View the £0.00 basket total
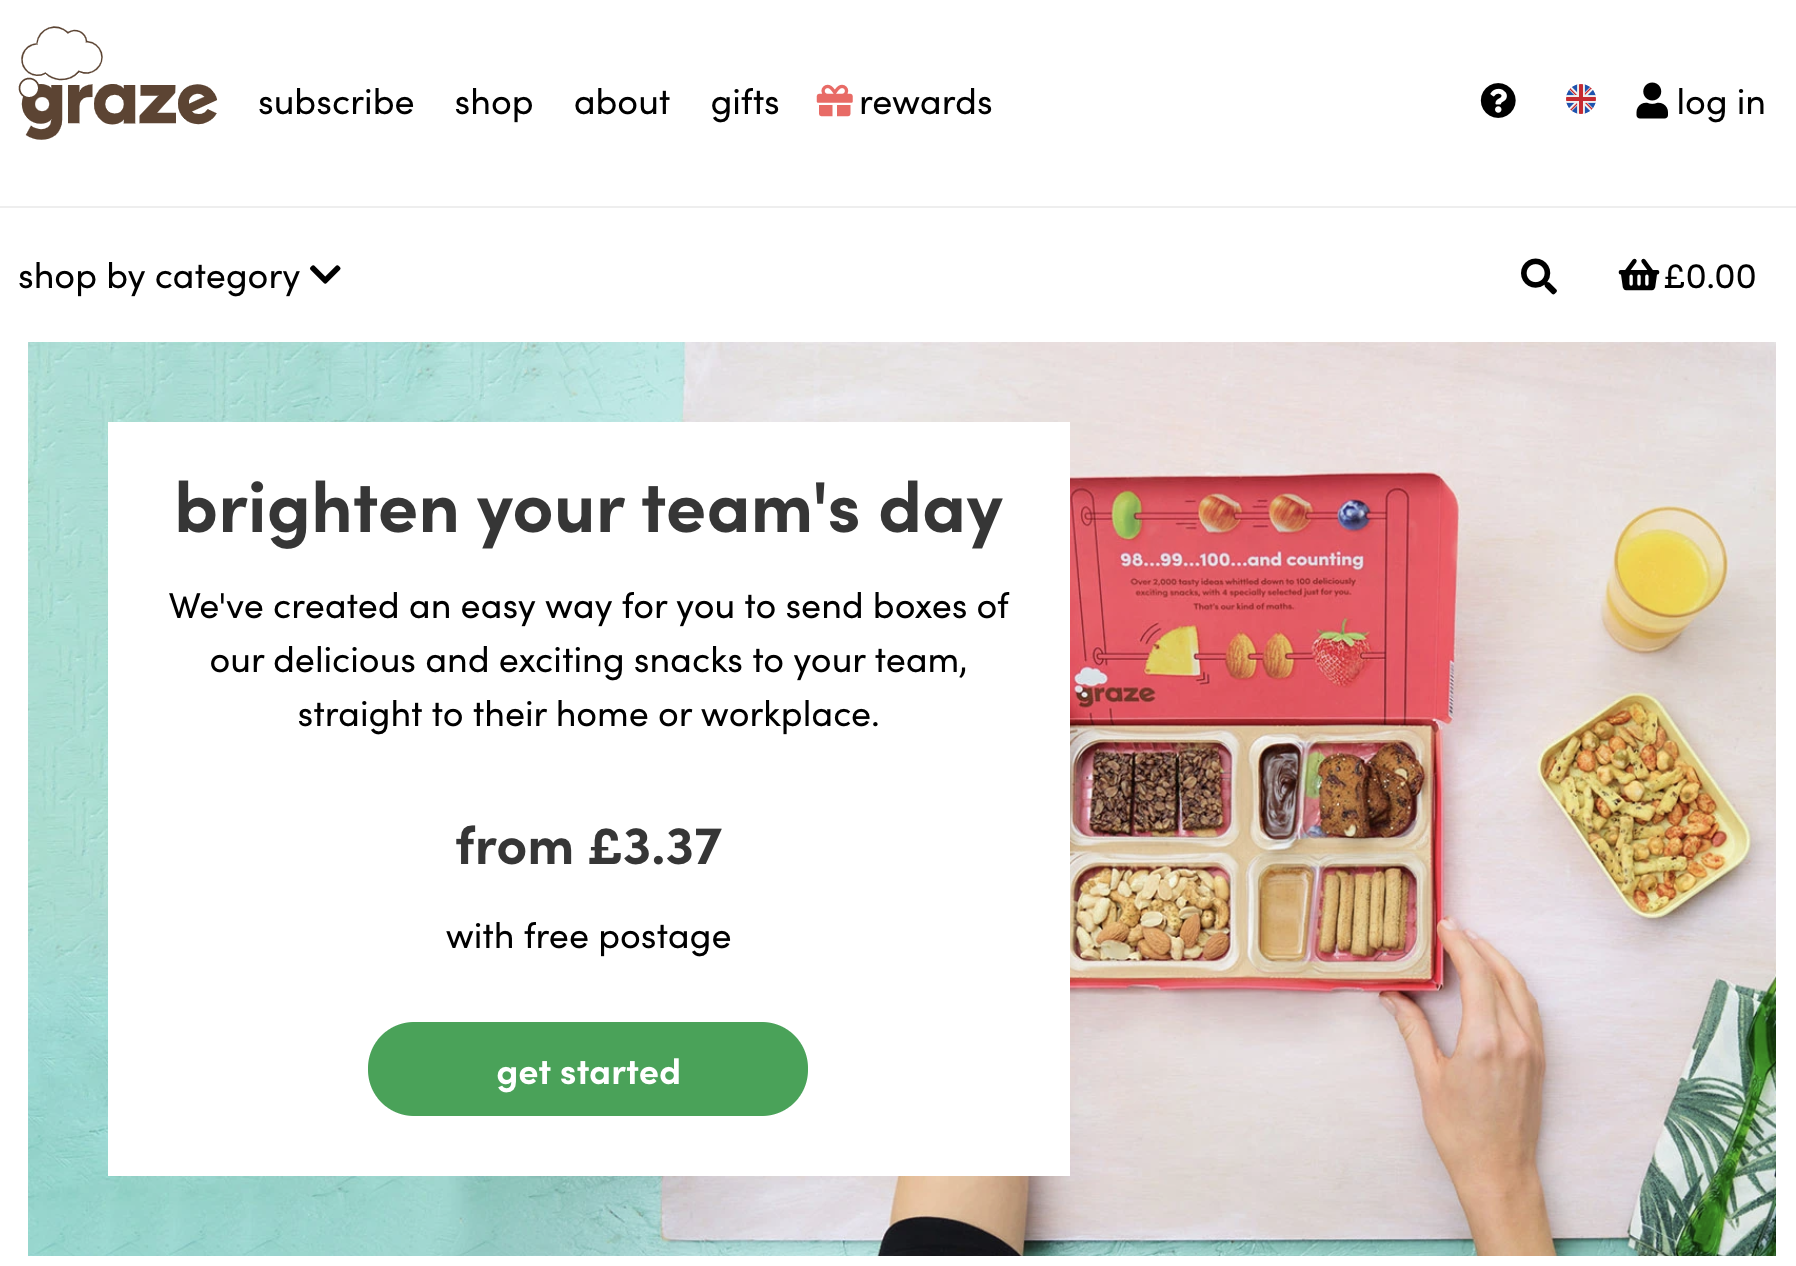Viewport: 1796px width, 1266px height. pos(1710,276)
